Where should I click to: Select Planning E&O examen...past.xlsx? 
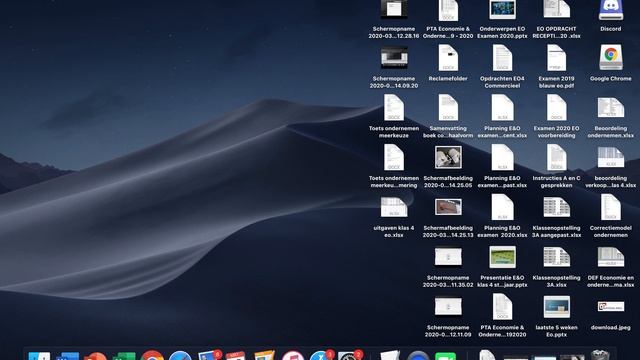[502, 158]
